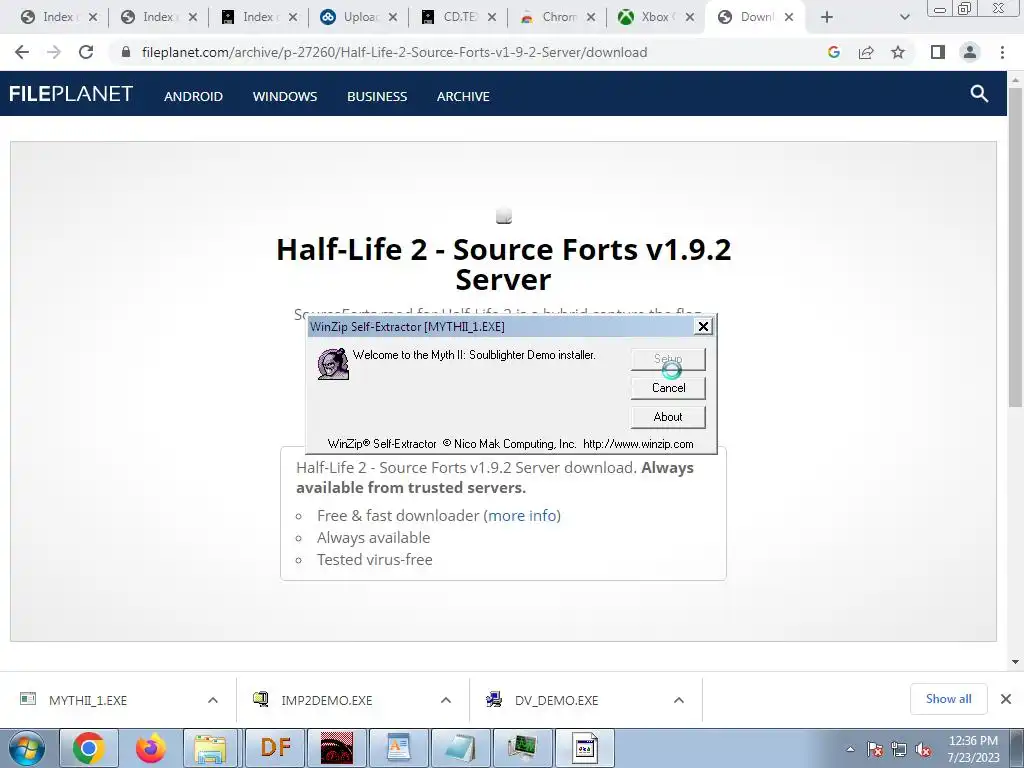
Task: Expand options for DV_DEMO.EXE download
Action: (x=679, y=700)
